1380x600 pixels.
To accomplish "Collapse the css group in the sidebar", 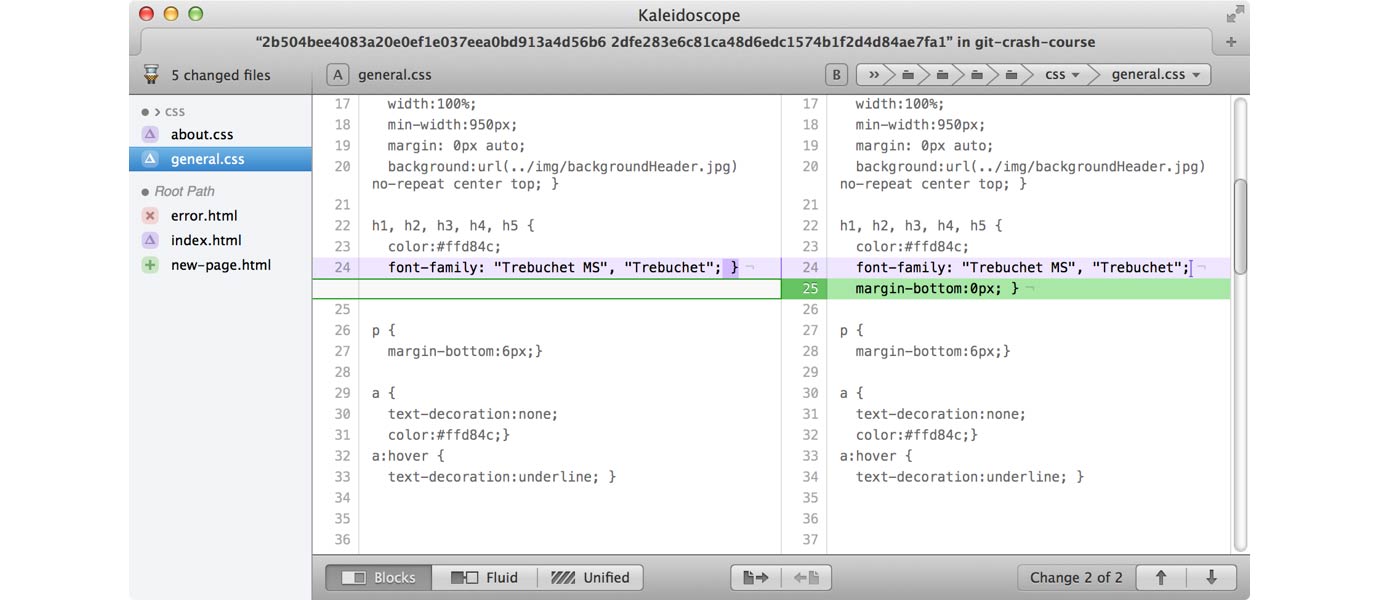I will point(156,111).
